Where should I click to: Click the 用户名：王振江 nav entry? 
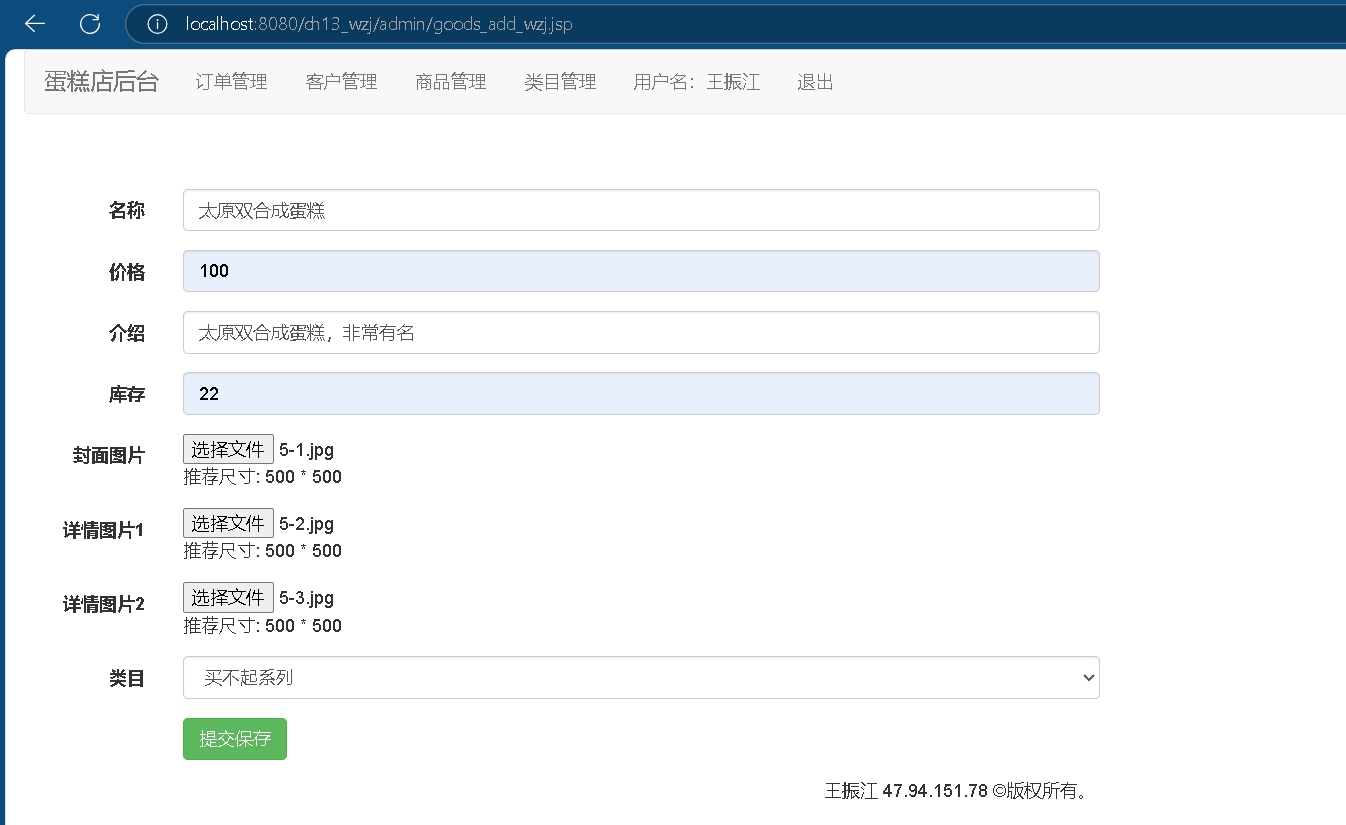tap(696, 82)
